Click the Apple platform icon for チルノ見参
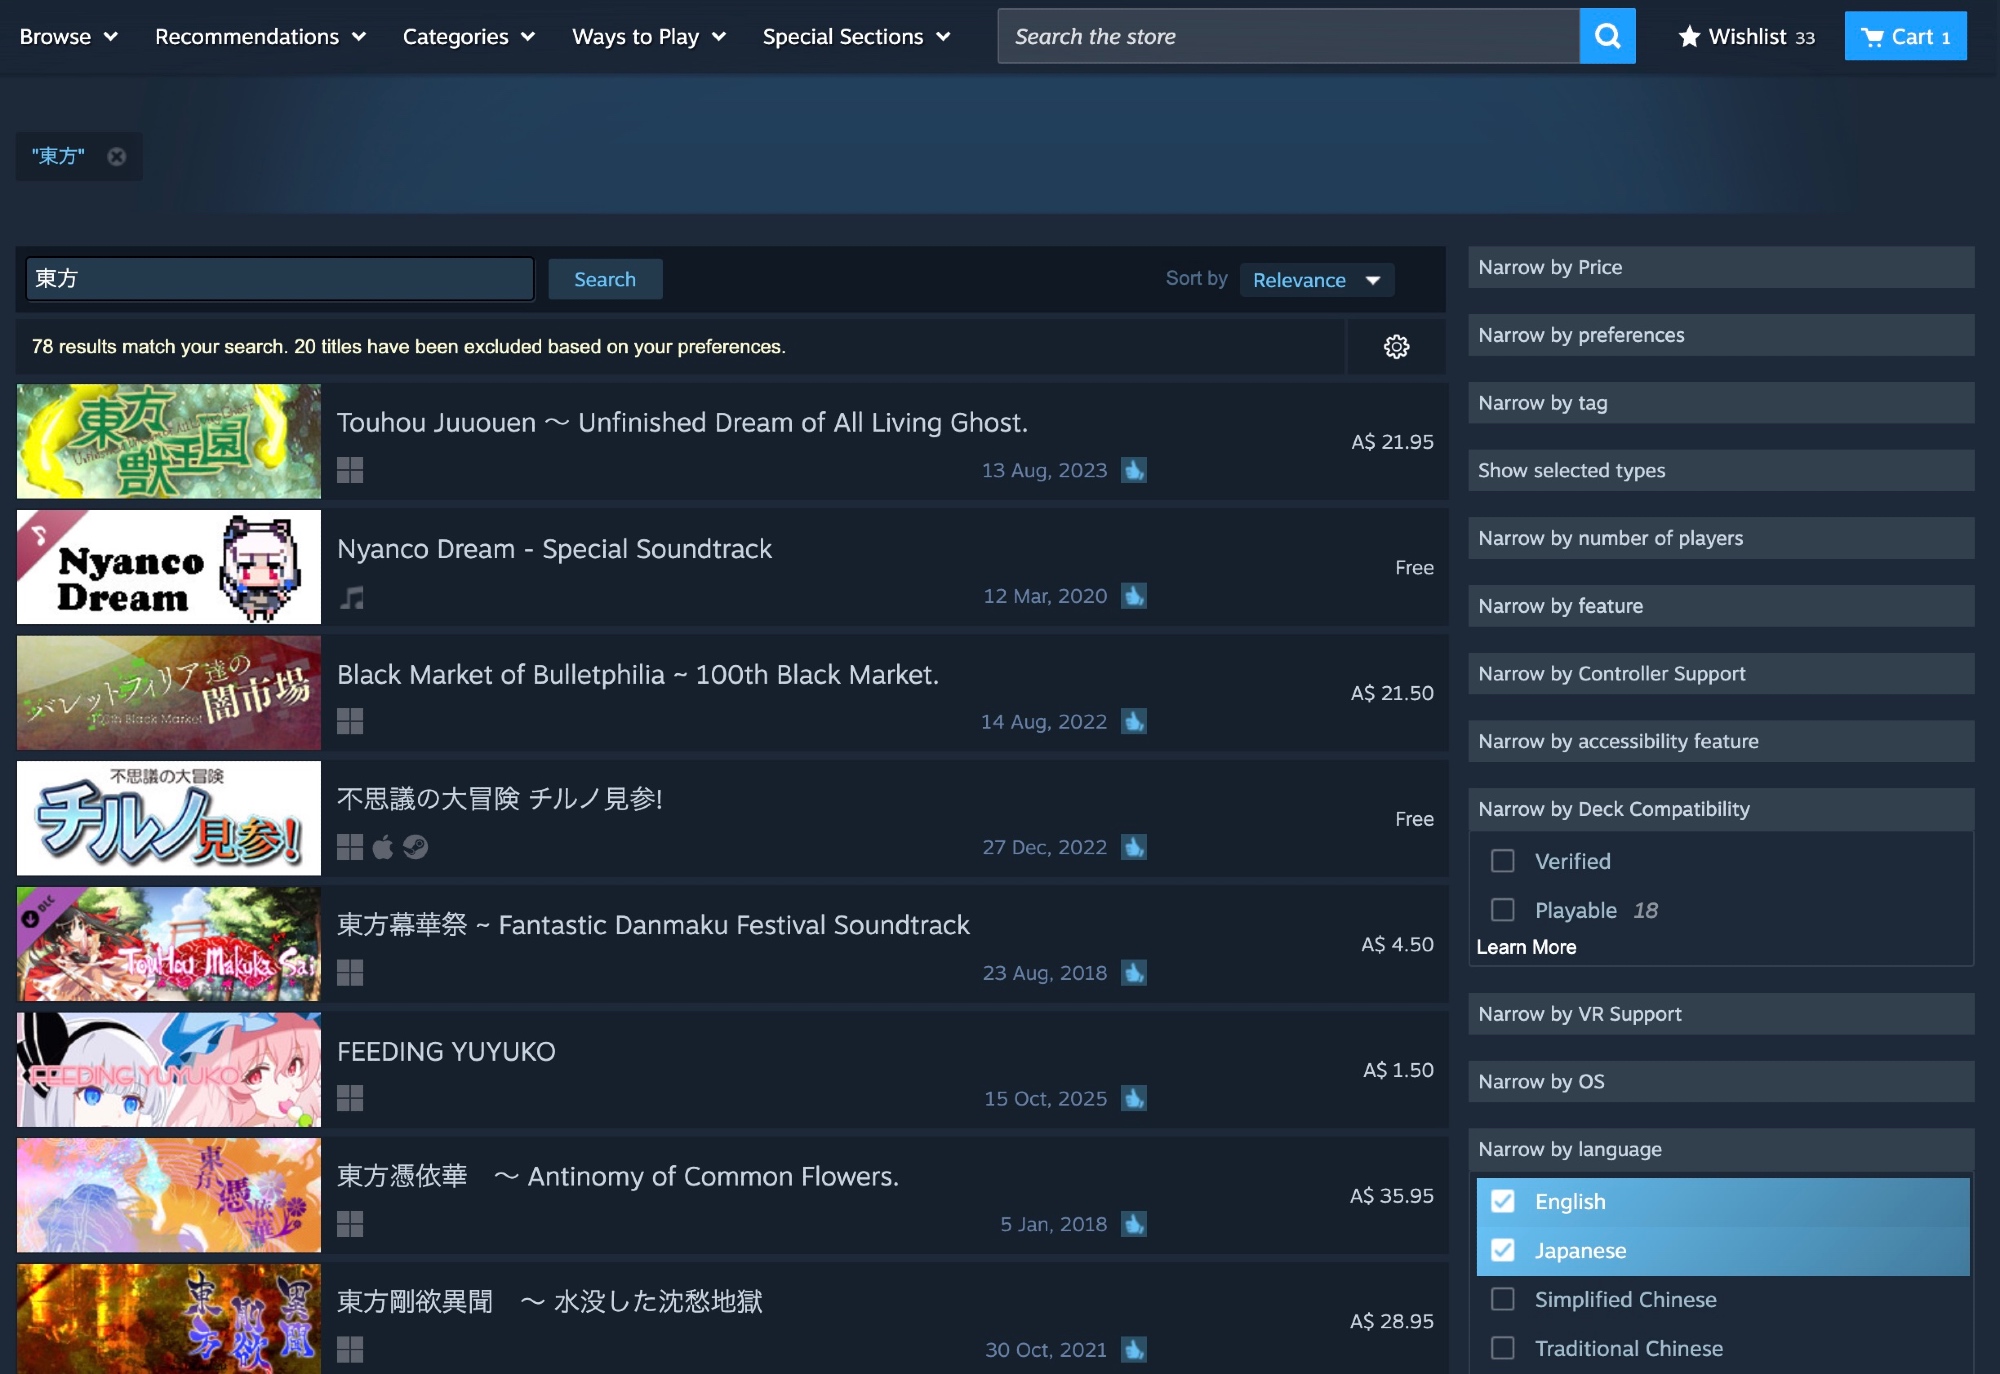This screenshot has width=2000, height=1374. click(383, 847)
